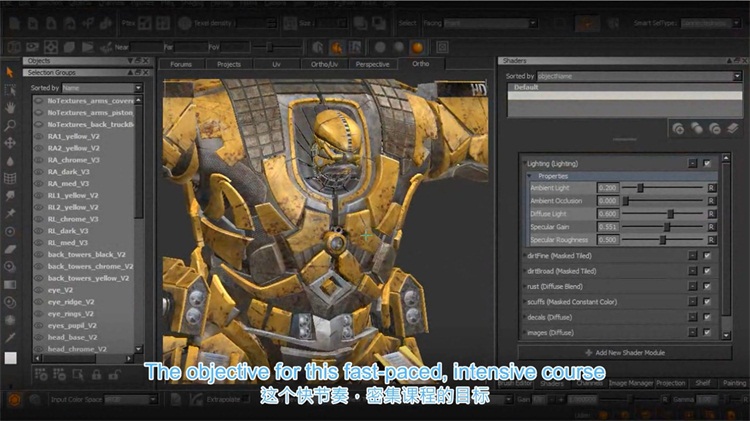The width and height of the screenshot is (750, 421).
Task: Reset the Ambient Light value with R button
Action: coord(711,188)
